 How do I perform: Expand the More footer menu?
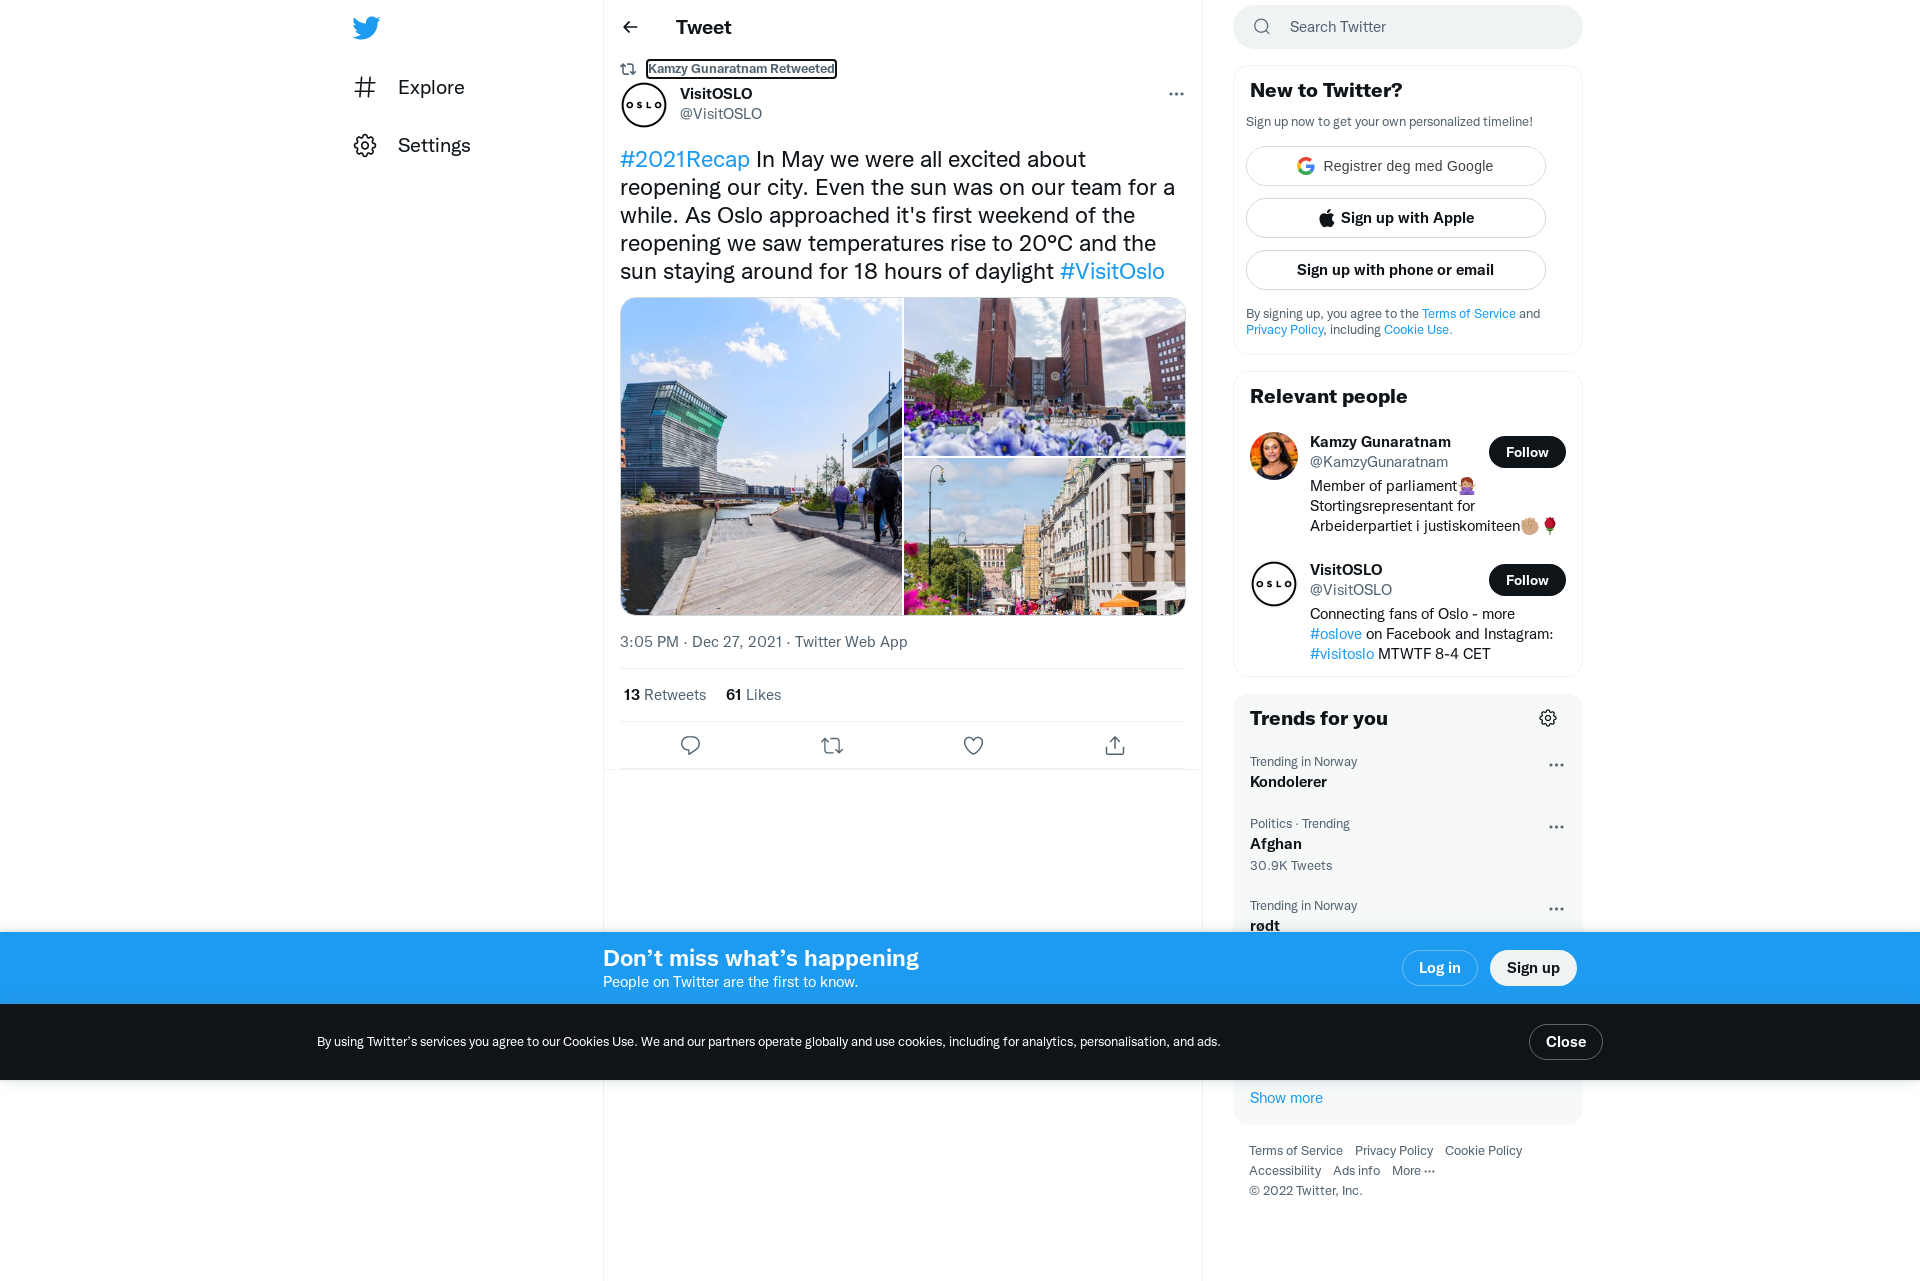click(x=1413, y=1171)
